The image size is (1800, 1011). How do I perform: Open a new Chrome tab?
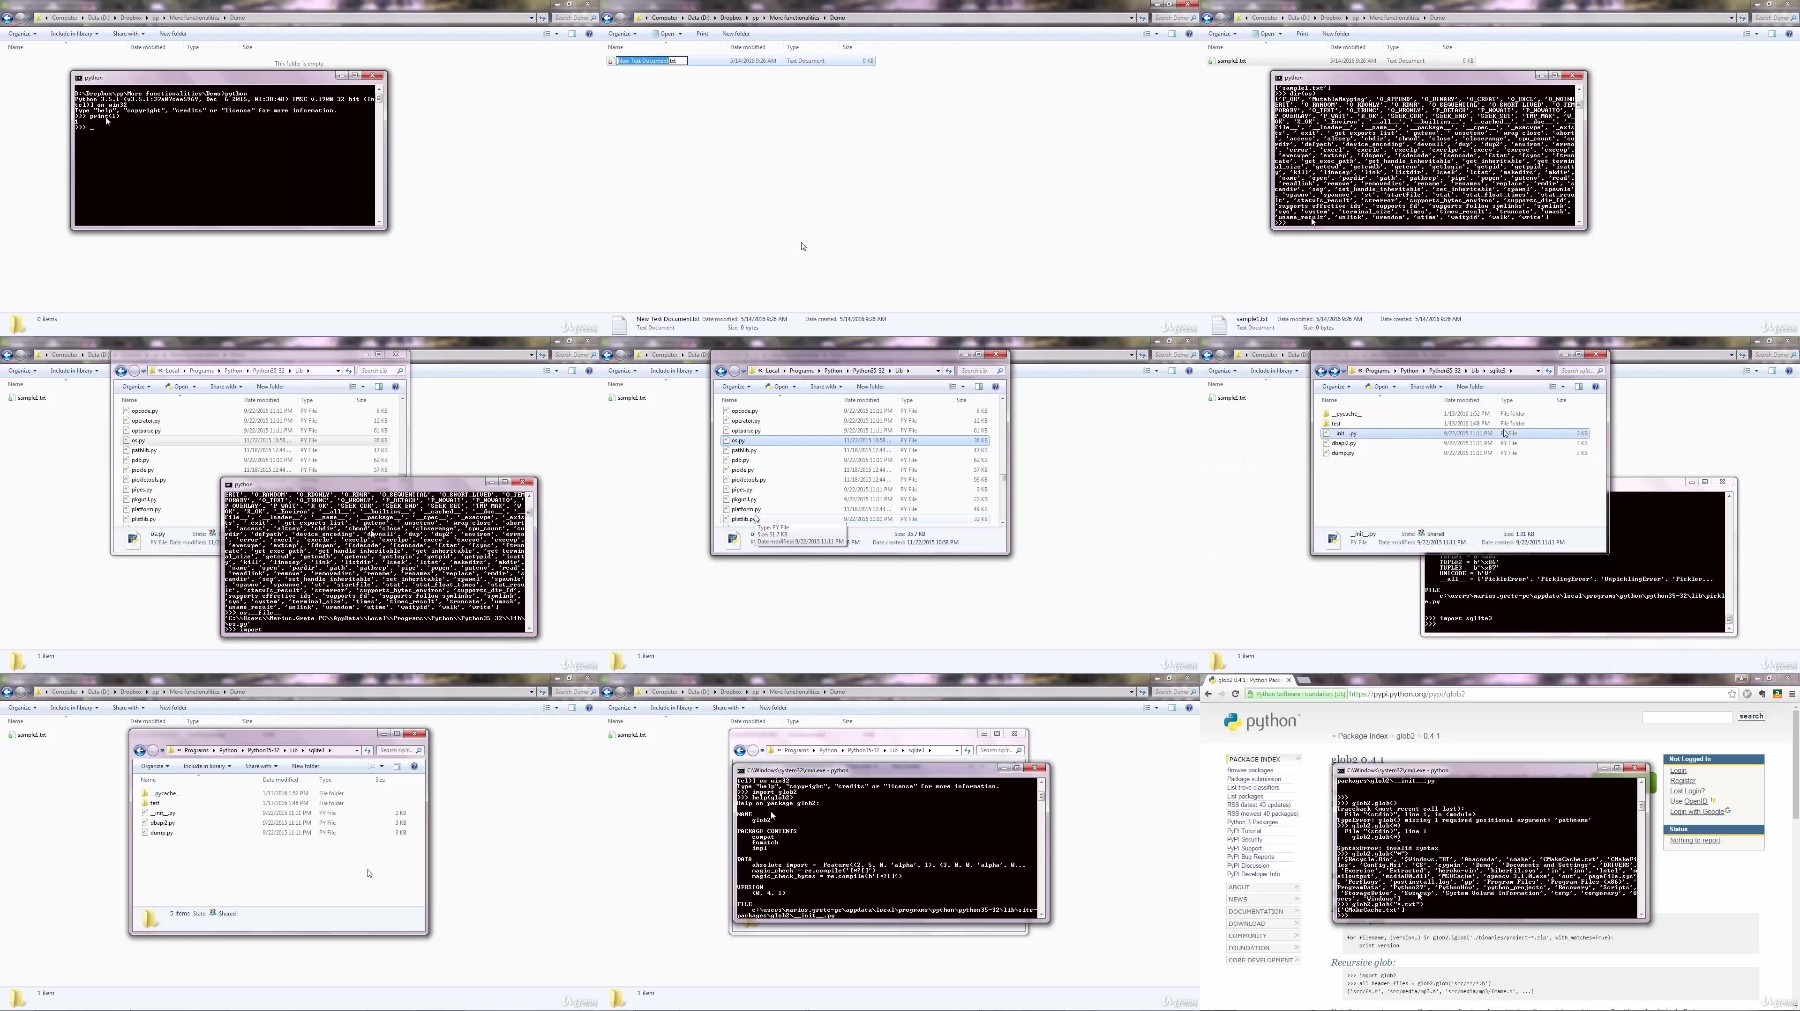click(1305, 680)
